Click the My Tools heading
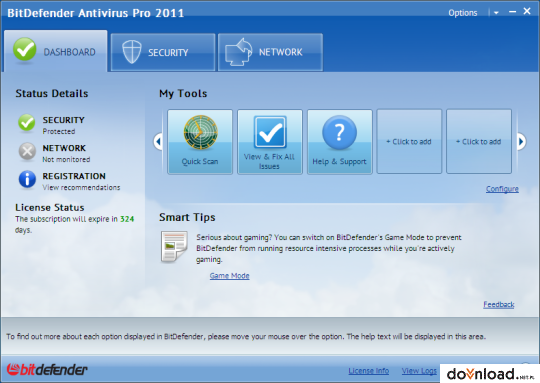This screenshot has width=540, height=383. click(x=183, y=93)
